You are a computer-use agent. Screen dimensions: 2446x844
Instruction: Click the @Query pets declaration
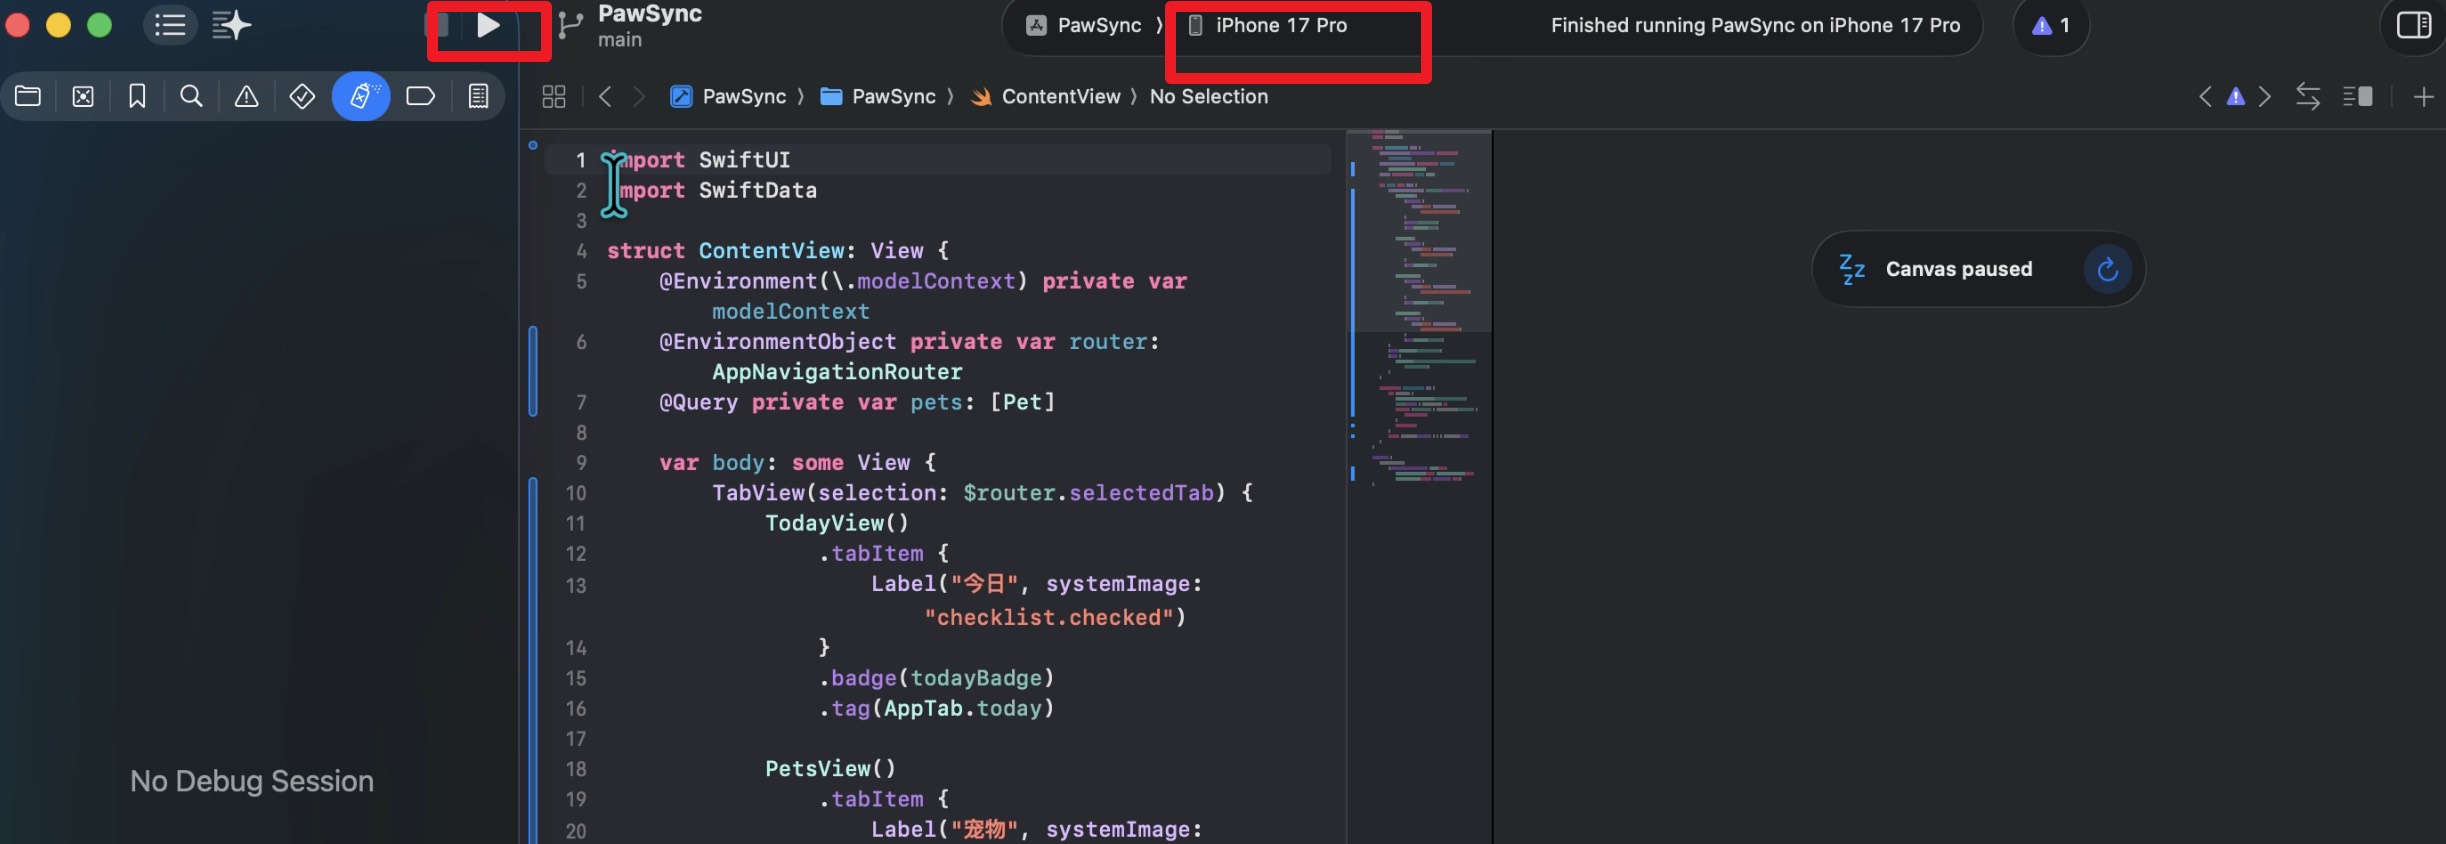[857, 402]
